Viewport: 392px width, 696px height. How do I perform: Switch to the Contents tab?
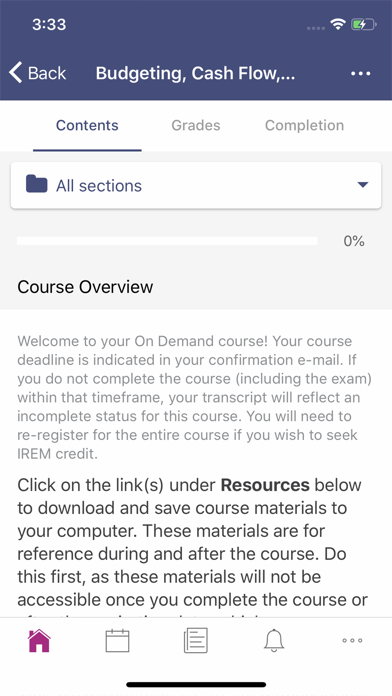(87, 126)
